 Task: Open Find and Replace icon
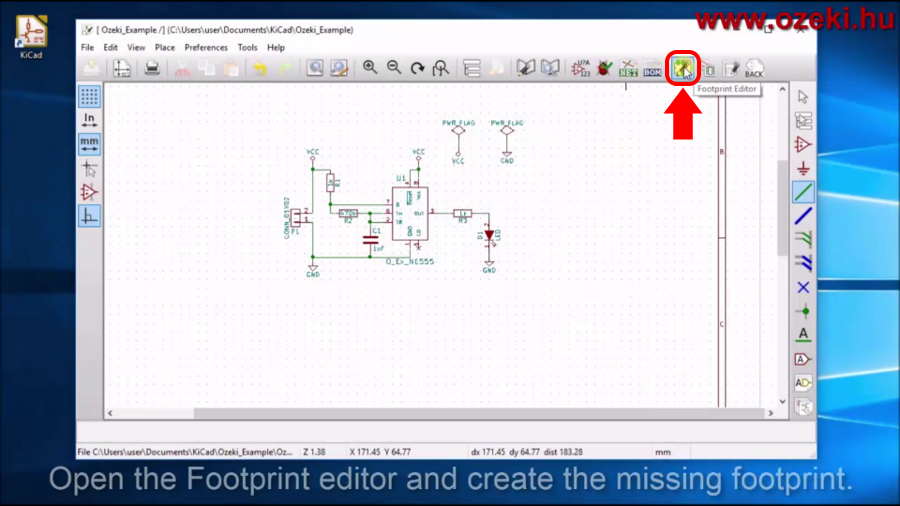(339, 68)
